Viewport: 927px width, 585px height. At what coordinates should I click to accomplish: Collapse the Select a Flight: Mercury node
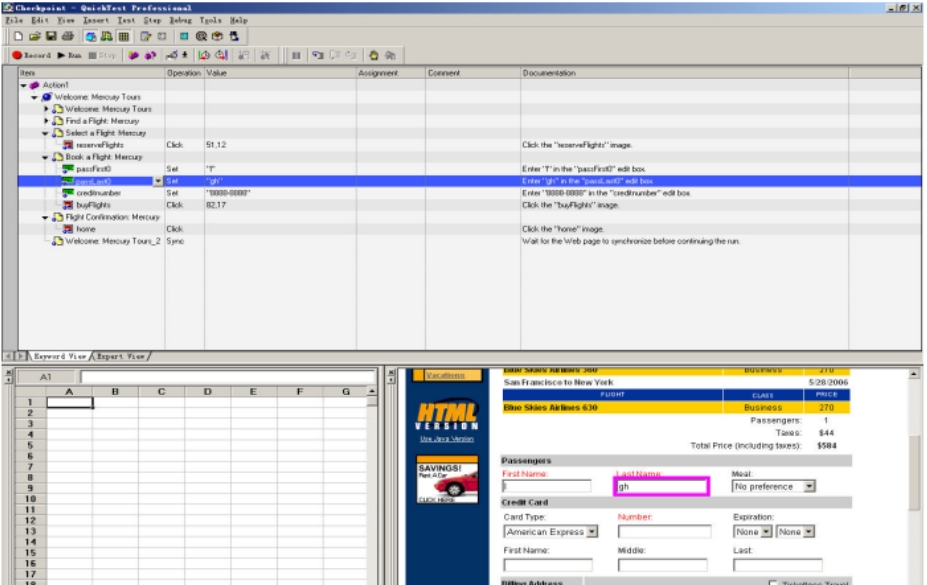click(46, 133)
